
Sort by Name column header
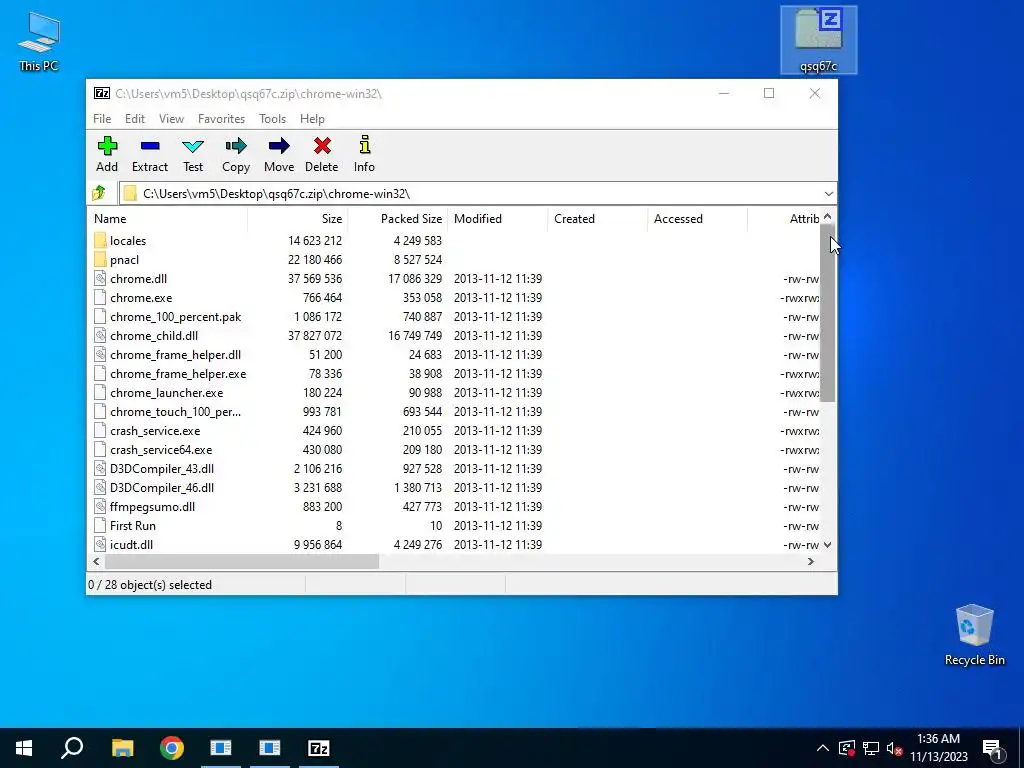pyautogui.click(x=167, y=219)
